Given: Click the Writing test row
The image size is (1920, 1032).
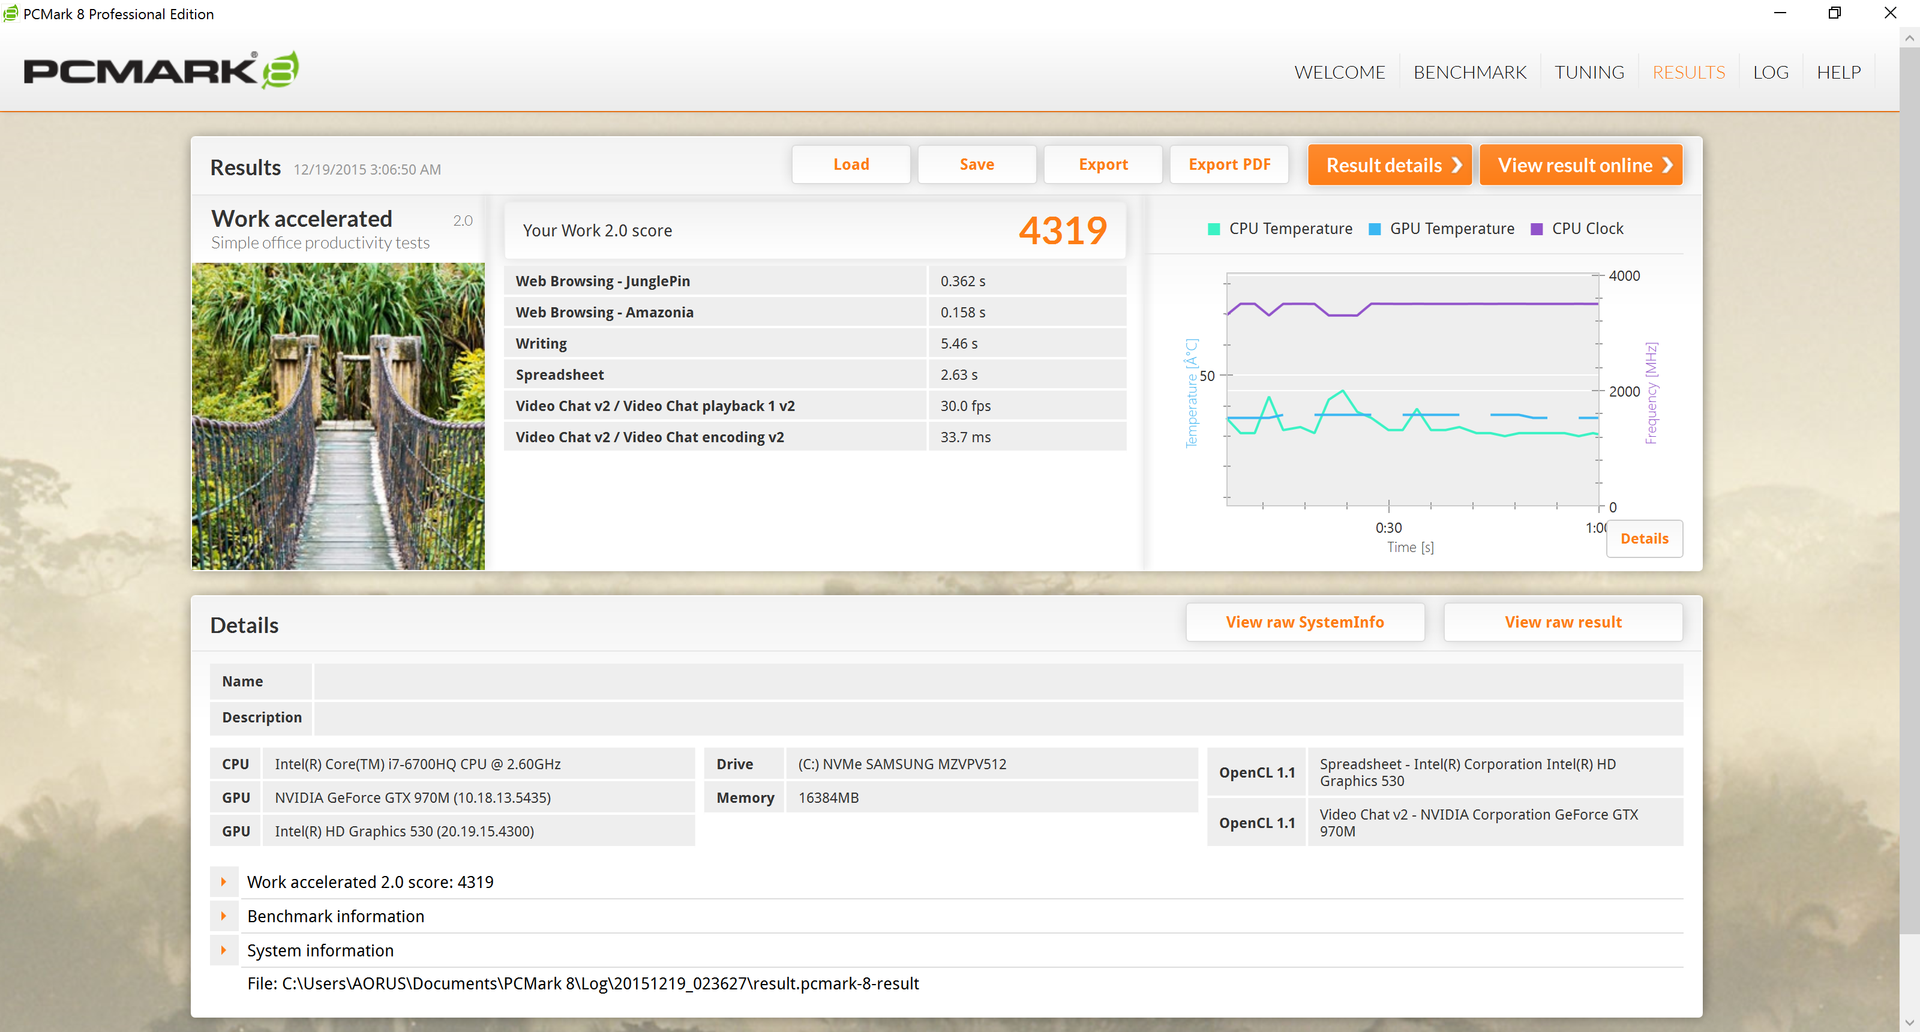Looking at the screenshot, I should pos(815,343).
